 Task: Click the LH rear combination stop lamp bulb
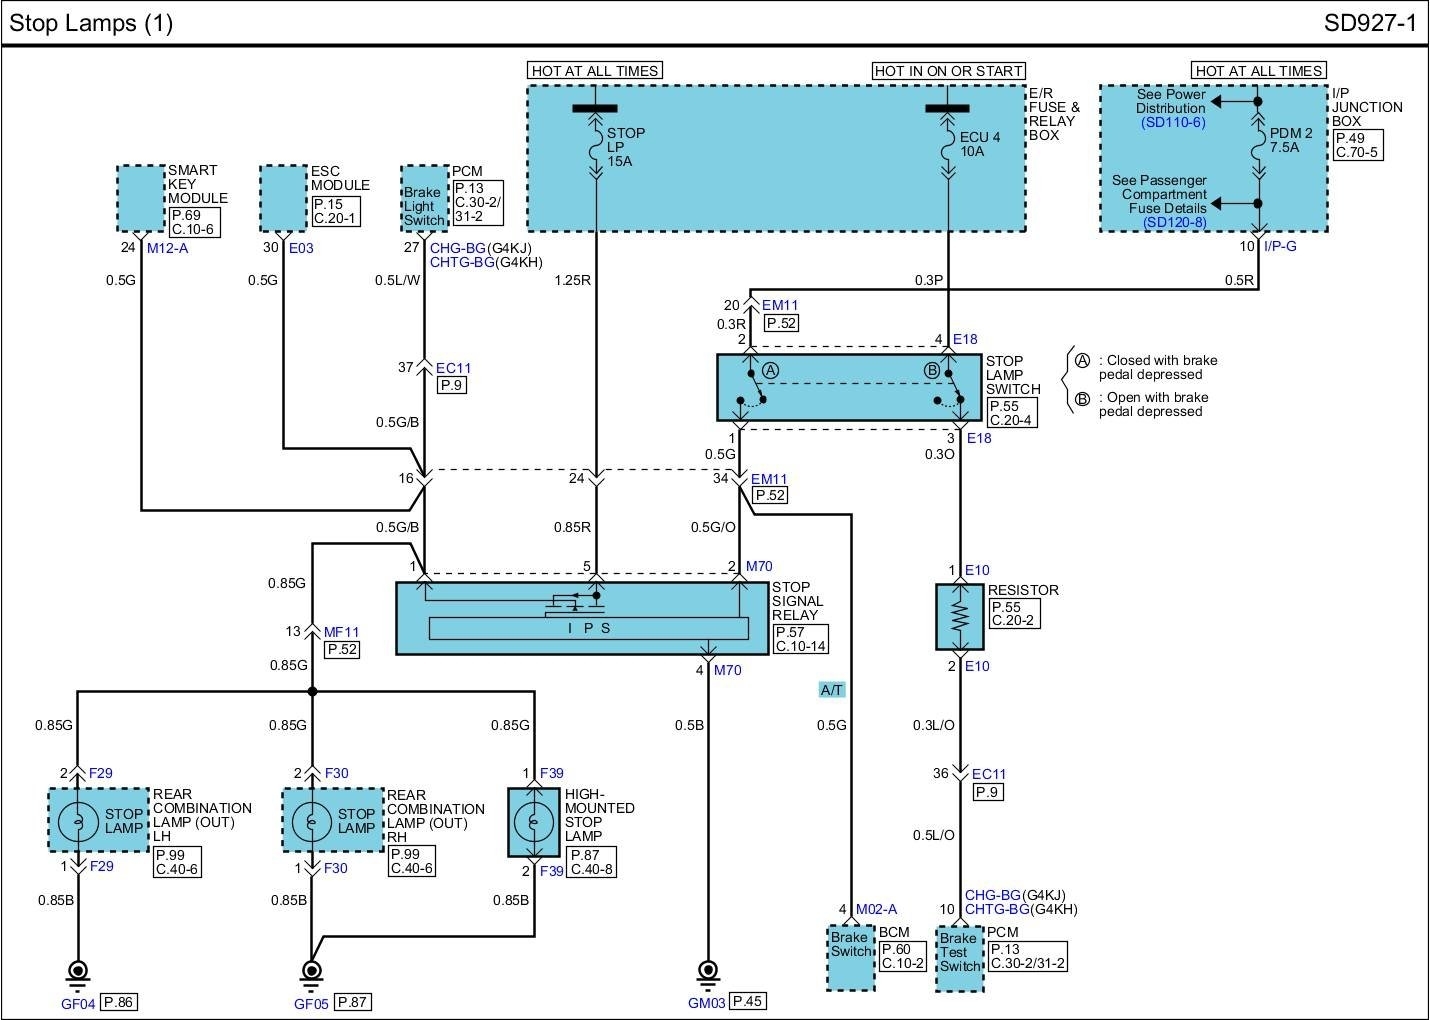[x=77, y=821]
